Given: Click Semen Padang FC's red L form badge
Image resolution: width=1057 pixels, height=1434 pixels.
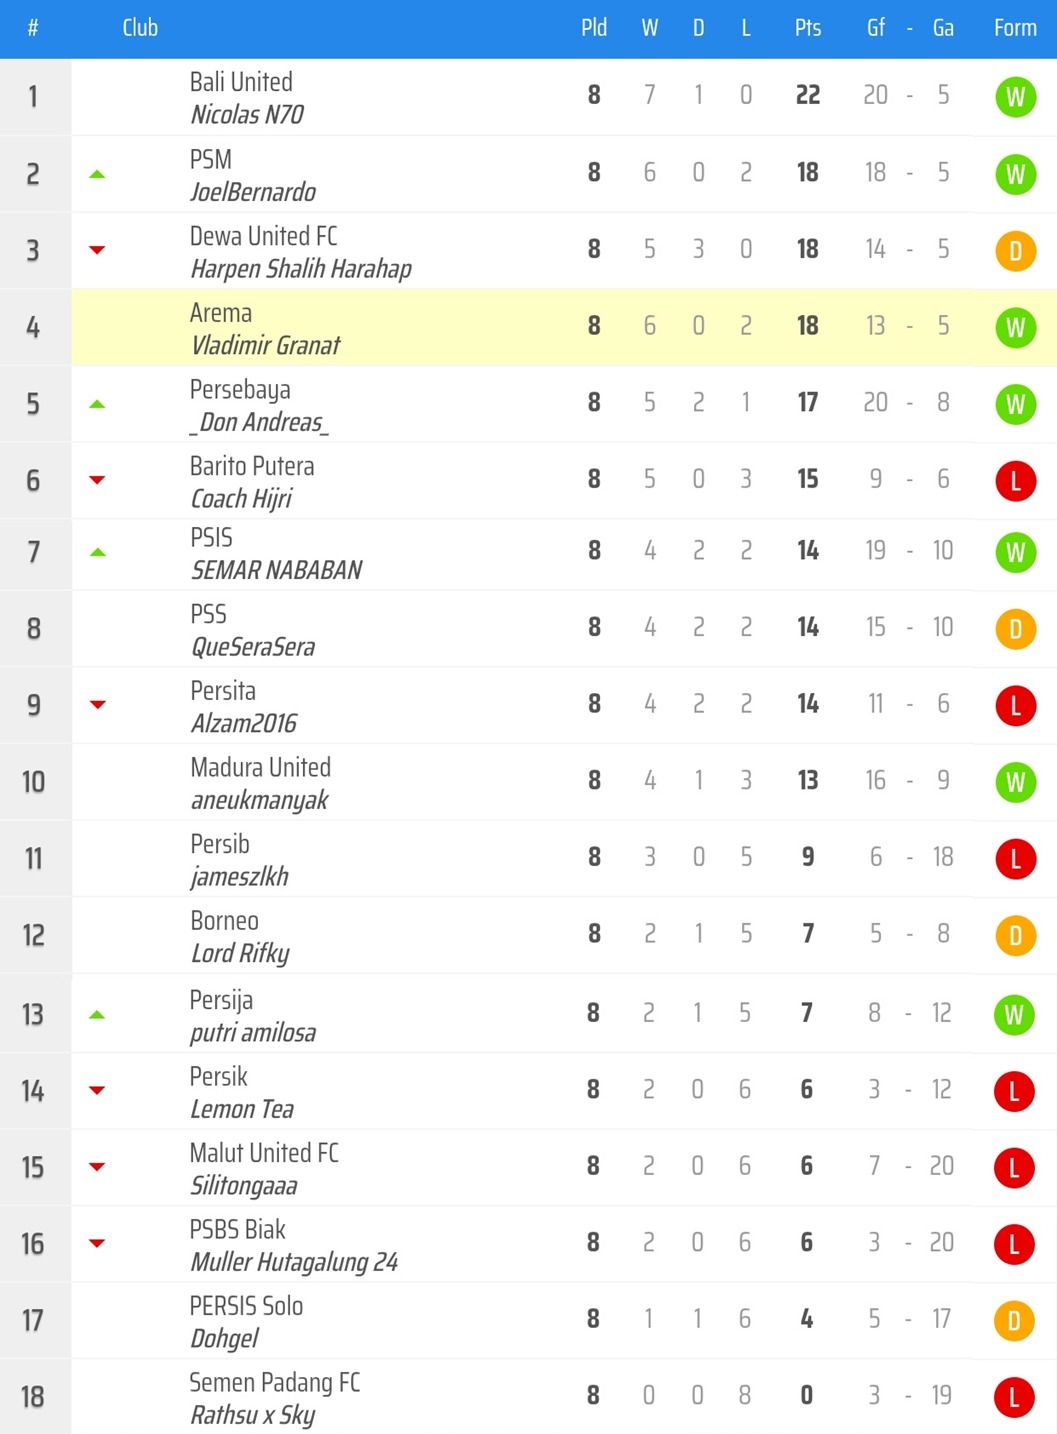Looking at the screenshot, I should (1014, 1397).
